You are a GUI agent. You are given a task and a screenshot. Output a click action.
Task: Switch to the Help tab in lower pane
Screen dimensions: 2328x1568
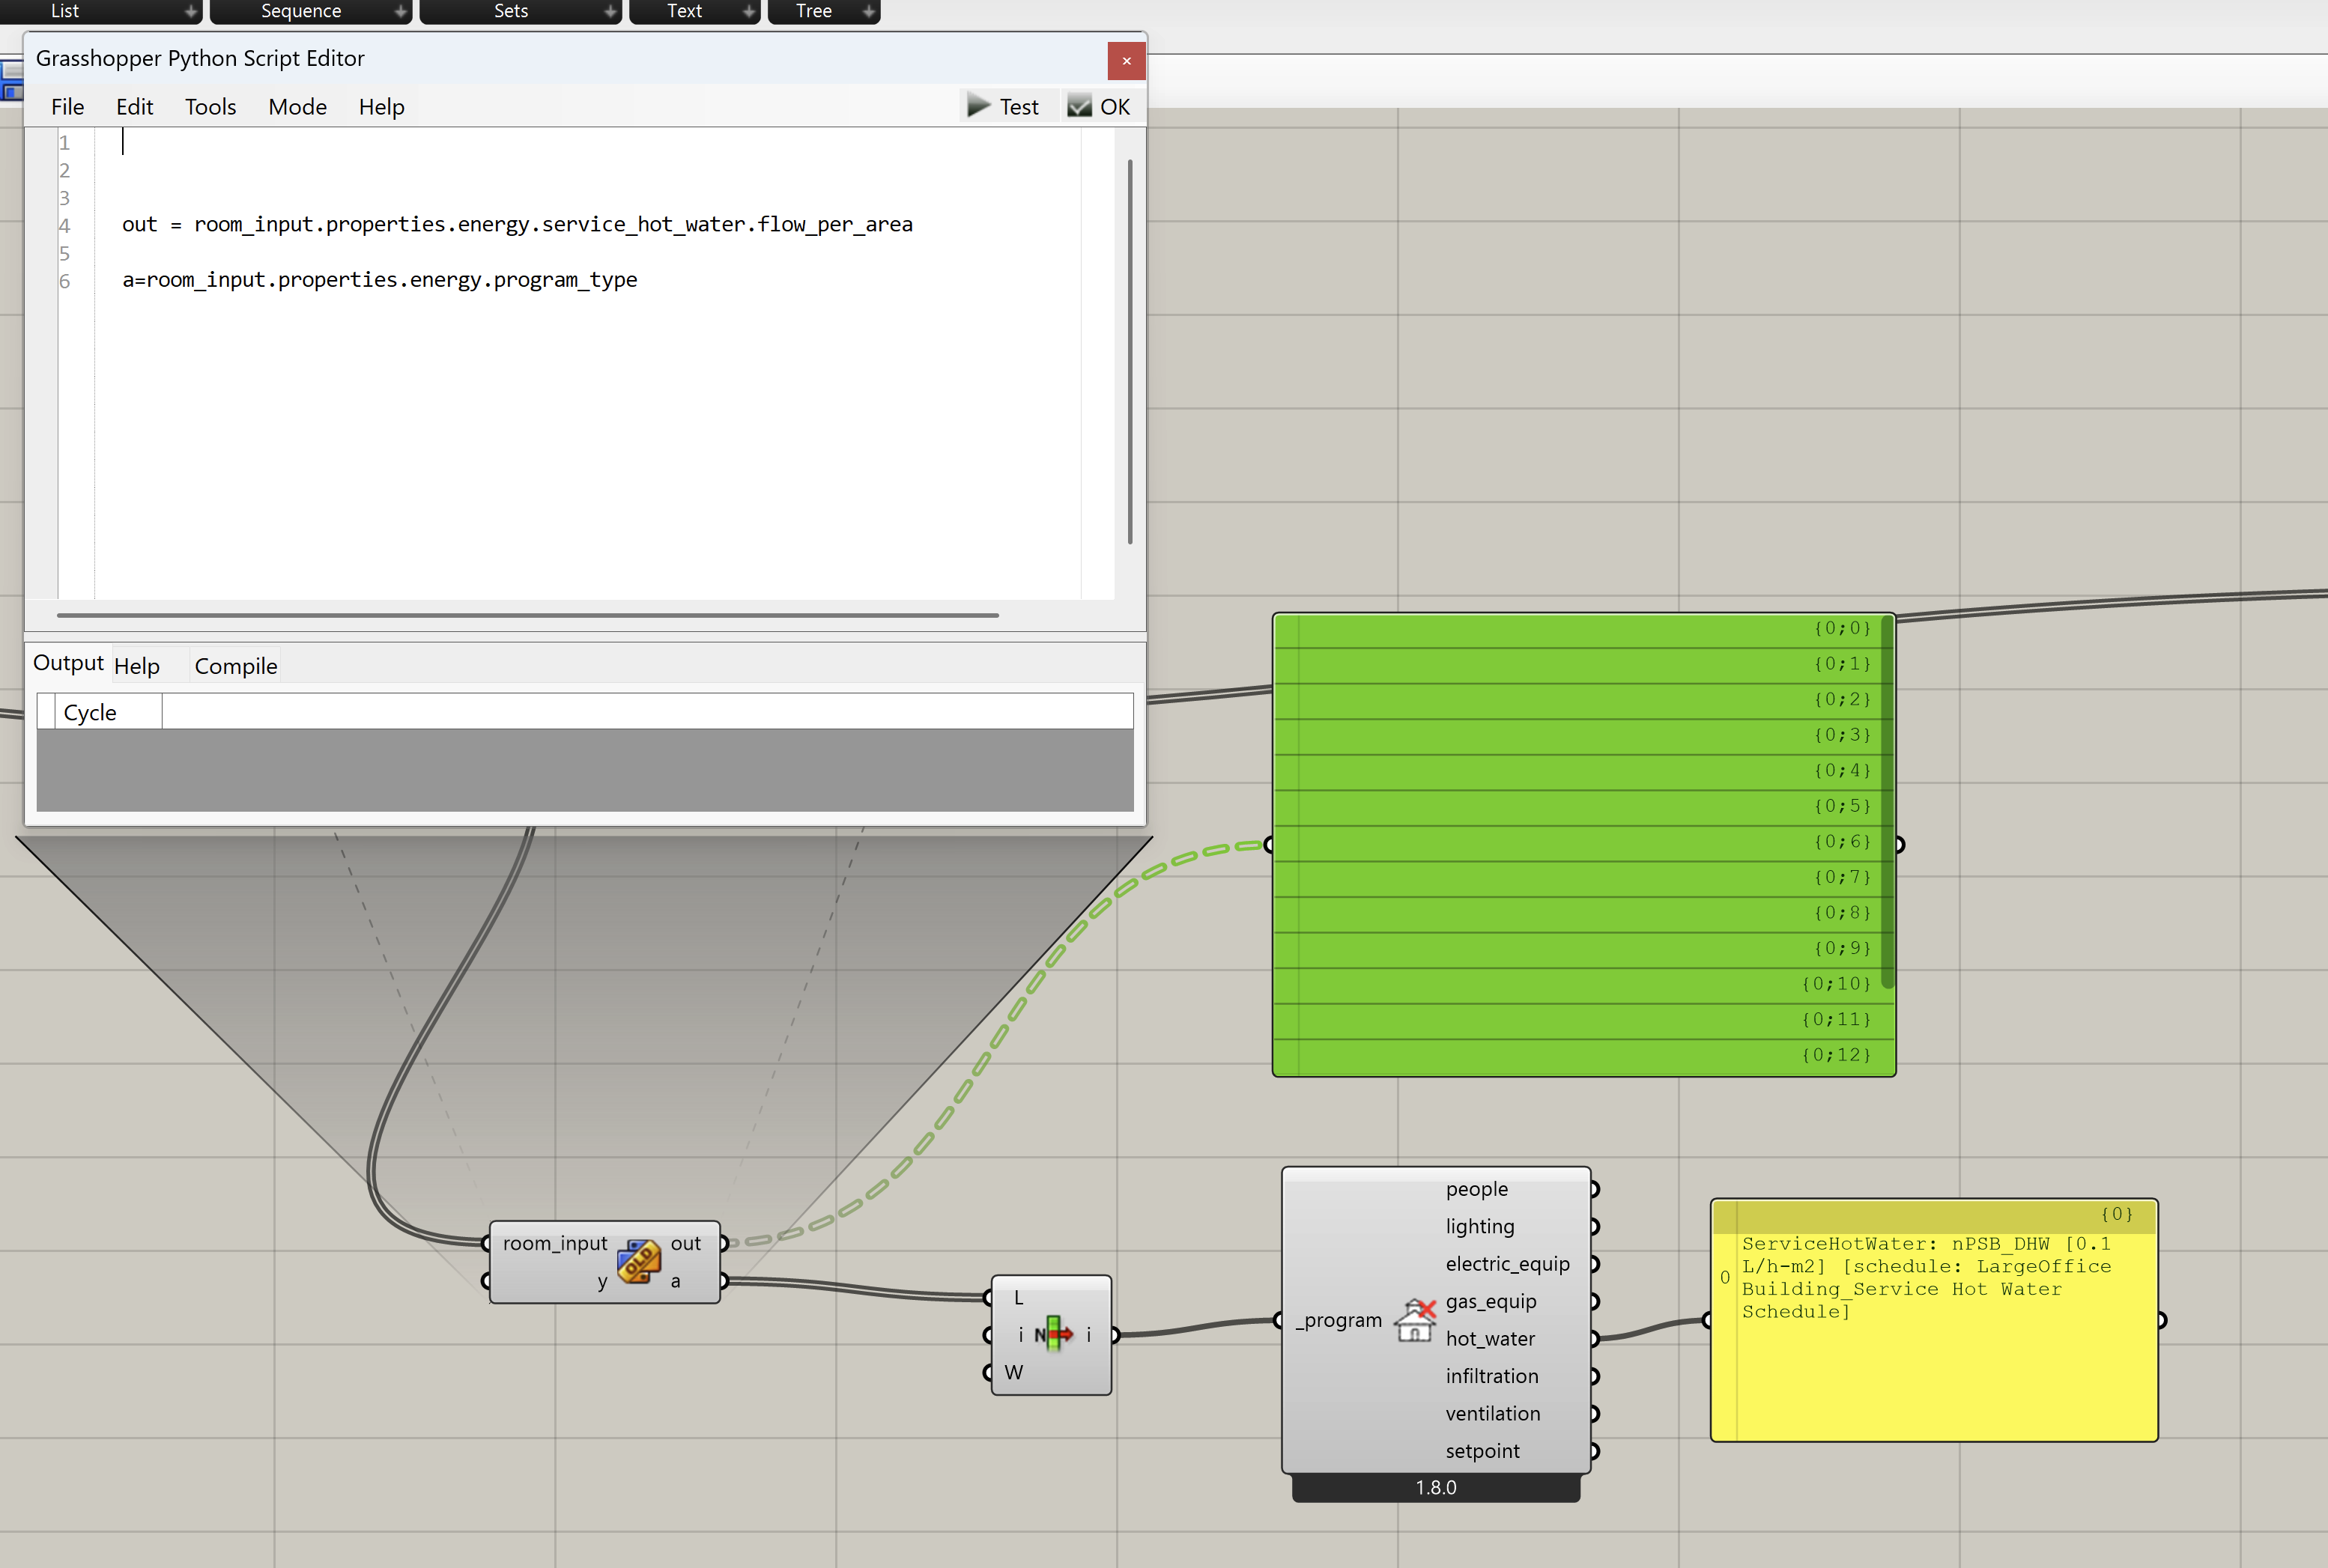pyautogui.click(x=137, y=666)
